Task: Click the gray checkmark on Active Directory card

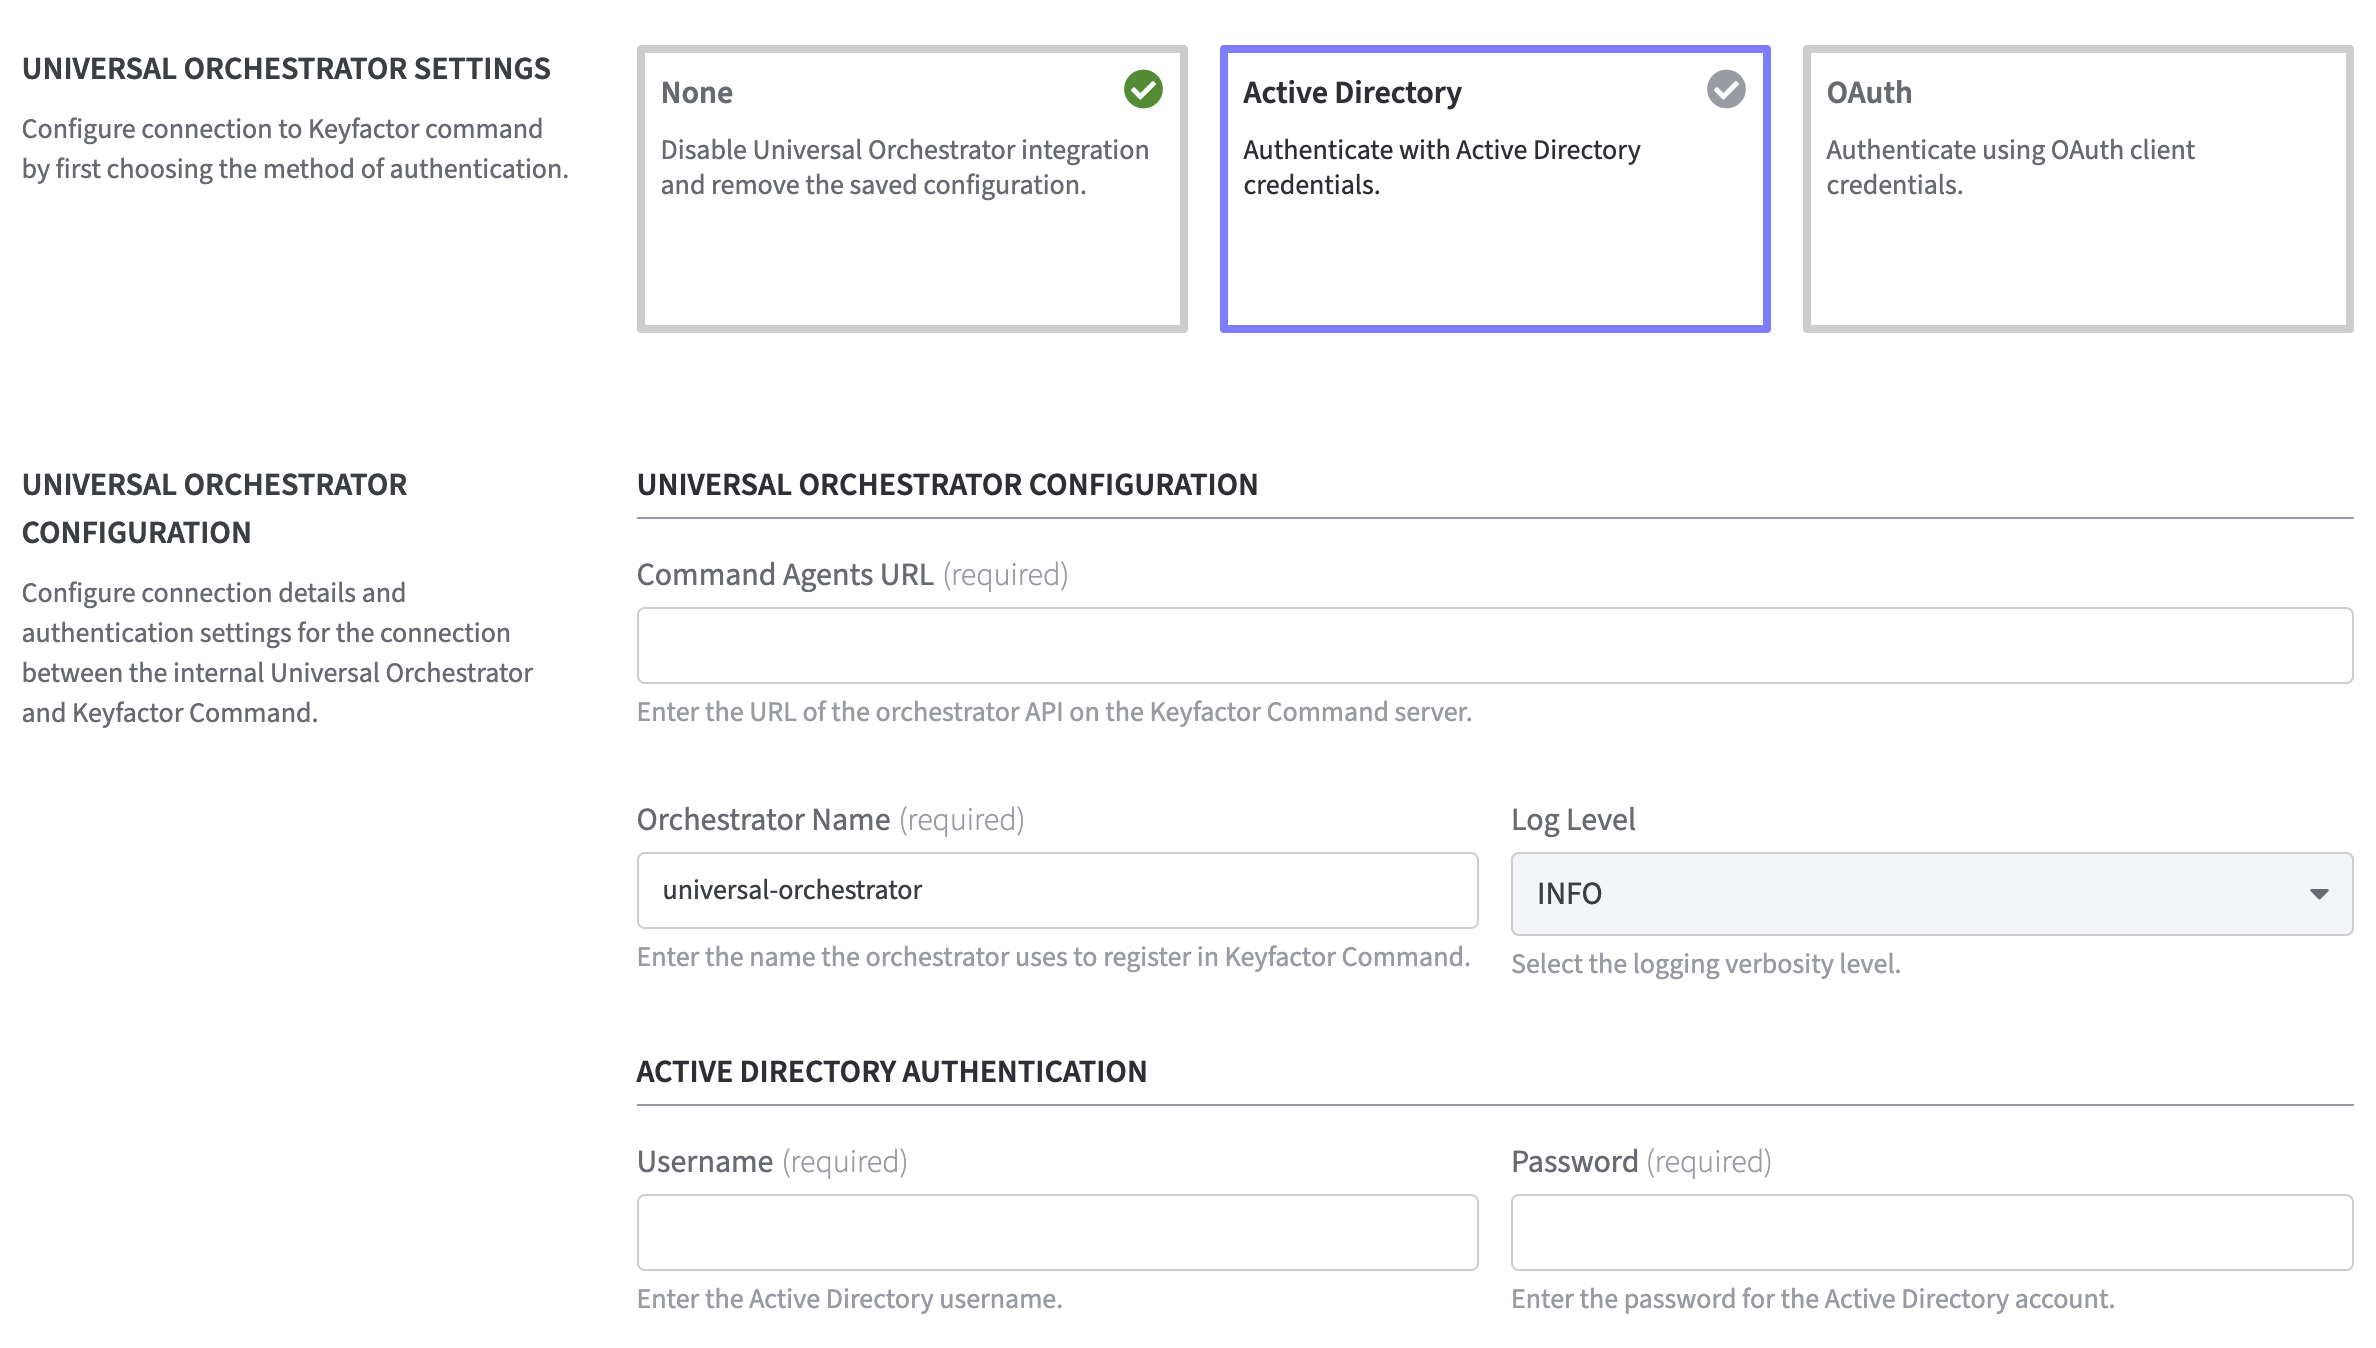Action: [x=1726, y=89]
